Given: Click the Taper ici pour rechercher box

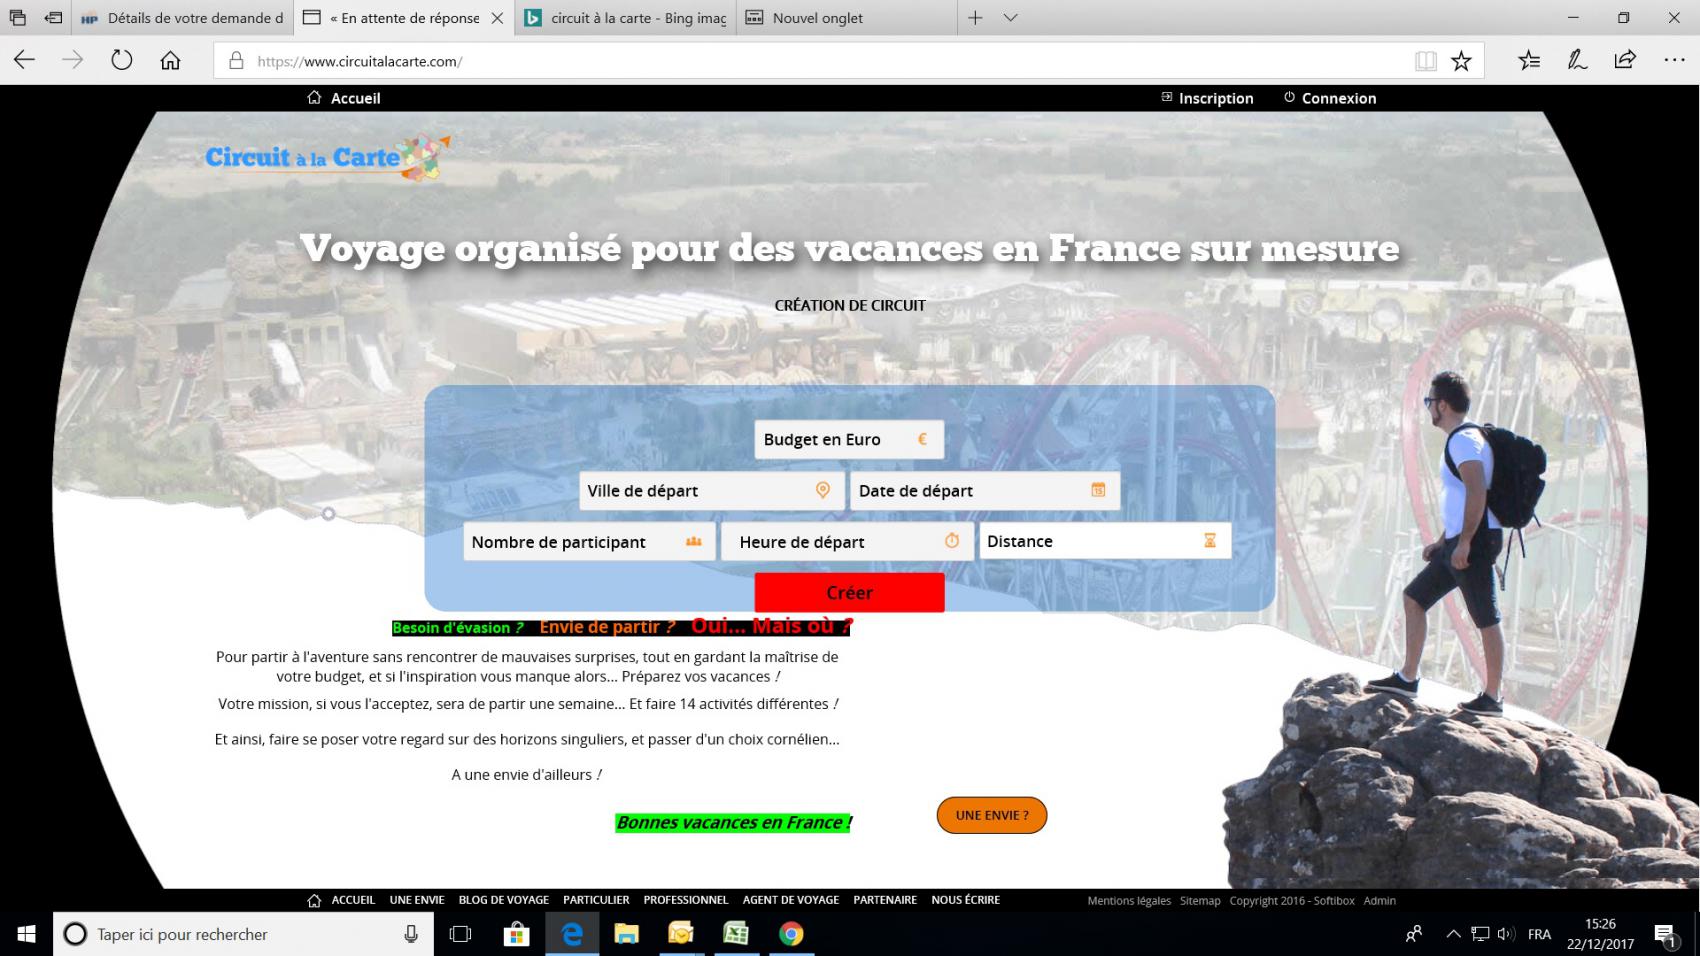Looking at the screenshot, I should [243, 934].
